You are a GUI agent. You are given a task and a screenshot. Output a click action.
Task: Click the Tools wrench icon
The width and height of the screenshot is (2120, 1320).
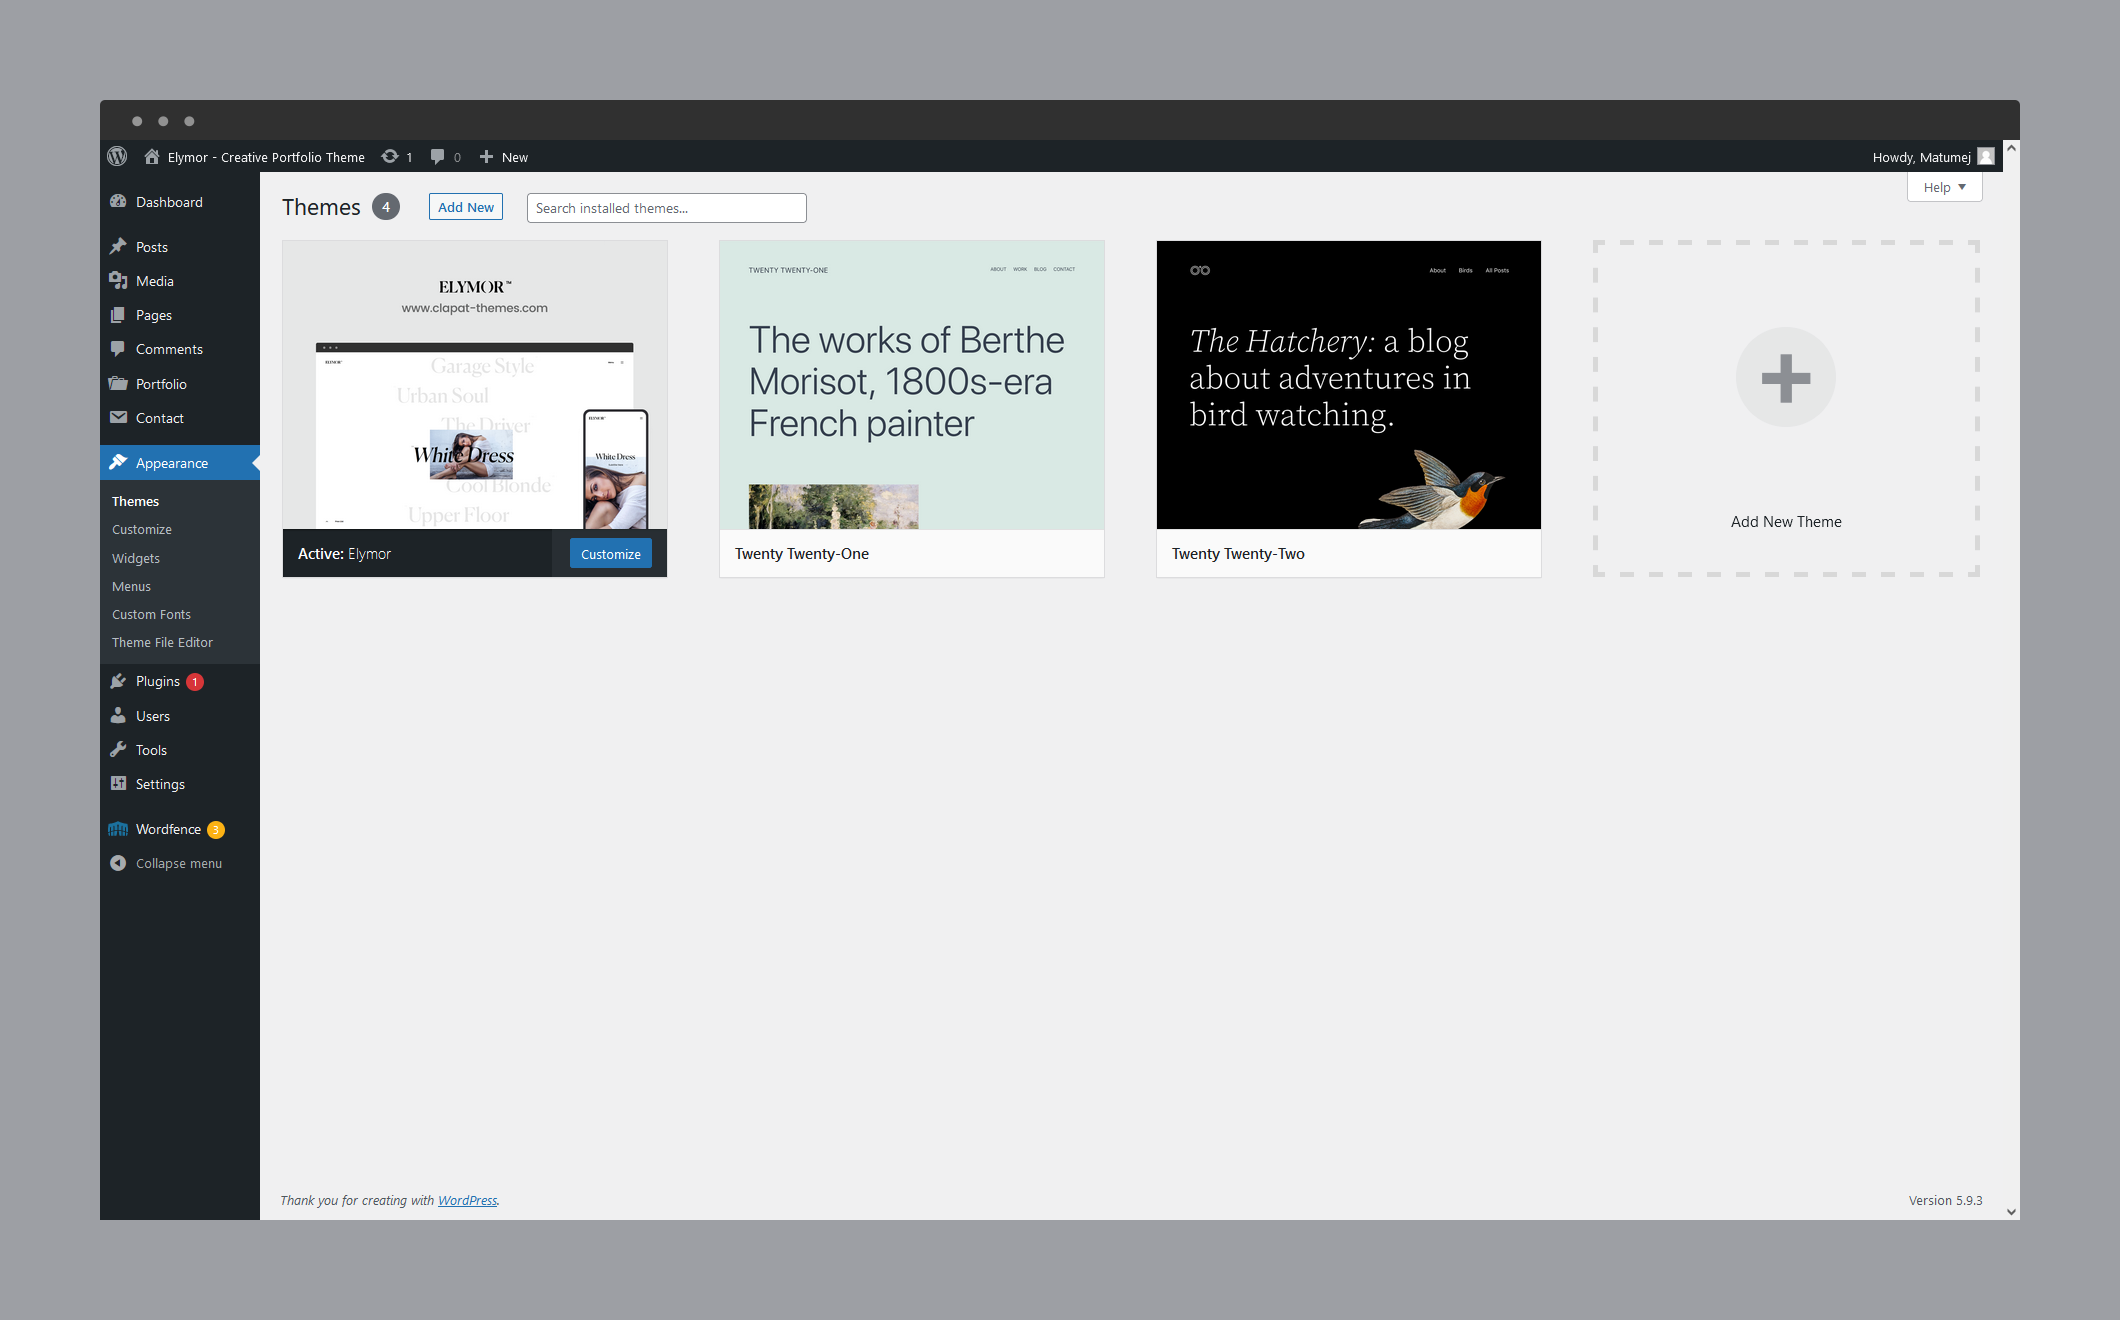pos(118,749)
